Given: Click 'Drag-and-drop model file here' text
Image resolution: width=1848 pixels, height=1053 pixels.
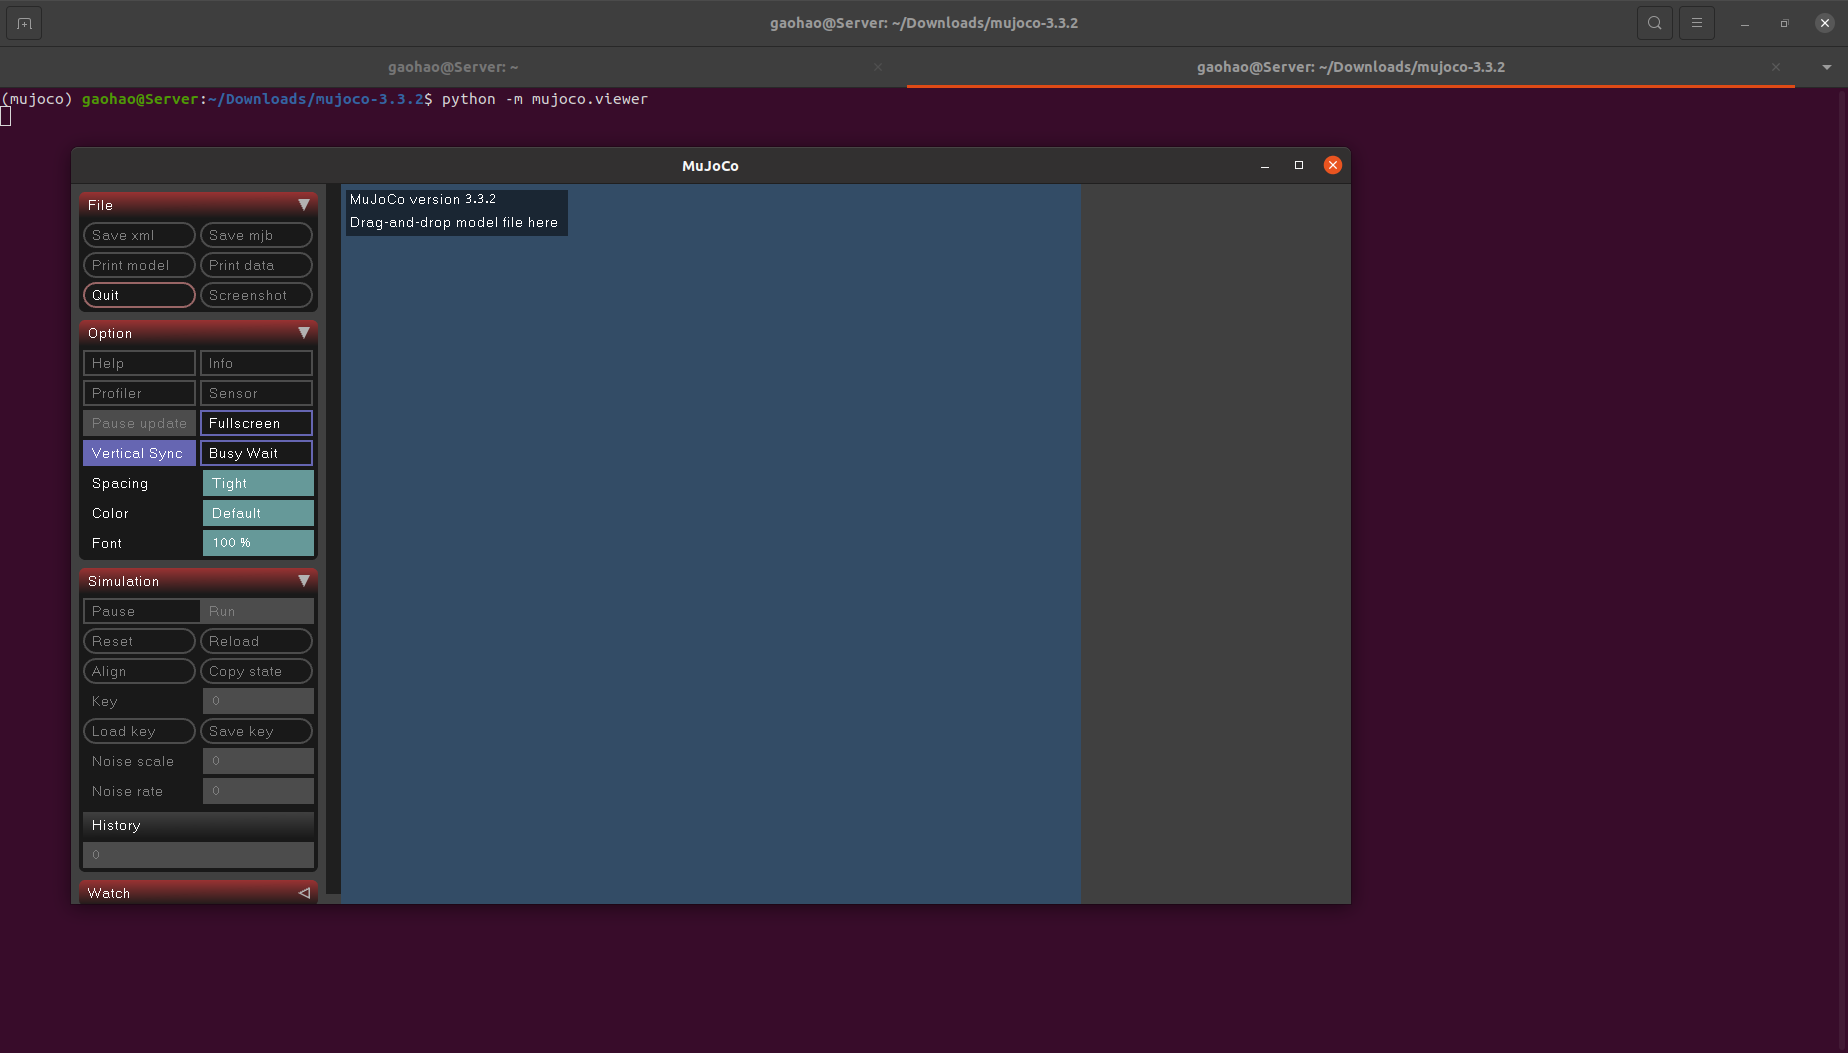Looking at the screenshot, I should click(x=454, y=223).
